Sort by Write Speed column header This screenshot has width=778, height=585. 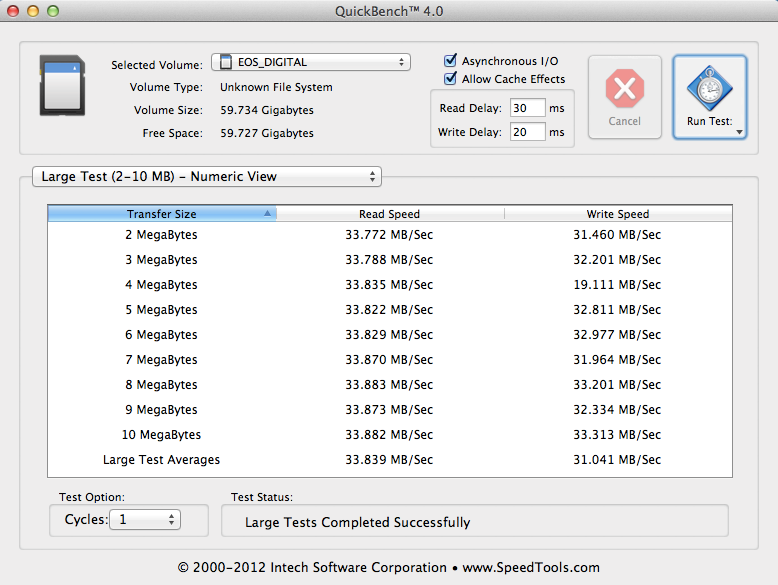pos(617,214)
